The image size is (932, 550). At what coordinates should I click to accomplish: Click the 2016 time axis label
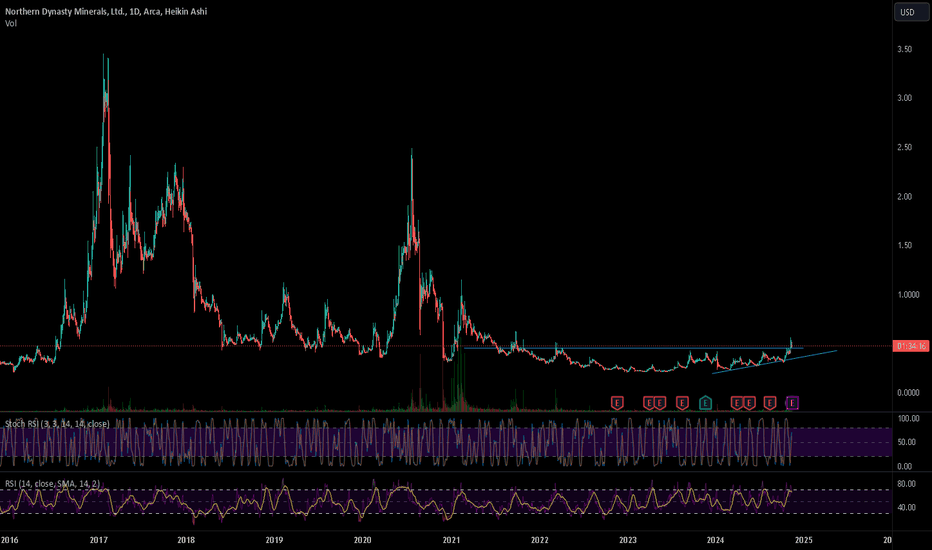point(10,540)
